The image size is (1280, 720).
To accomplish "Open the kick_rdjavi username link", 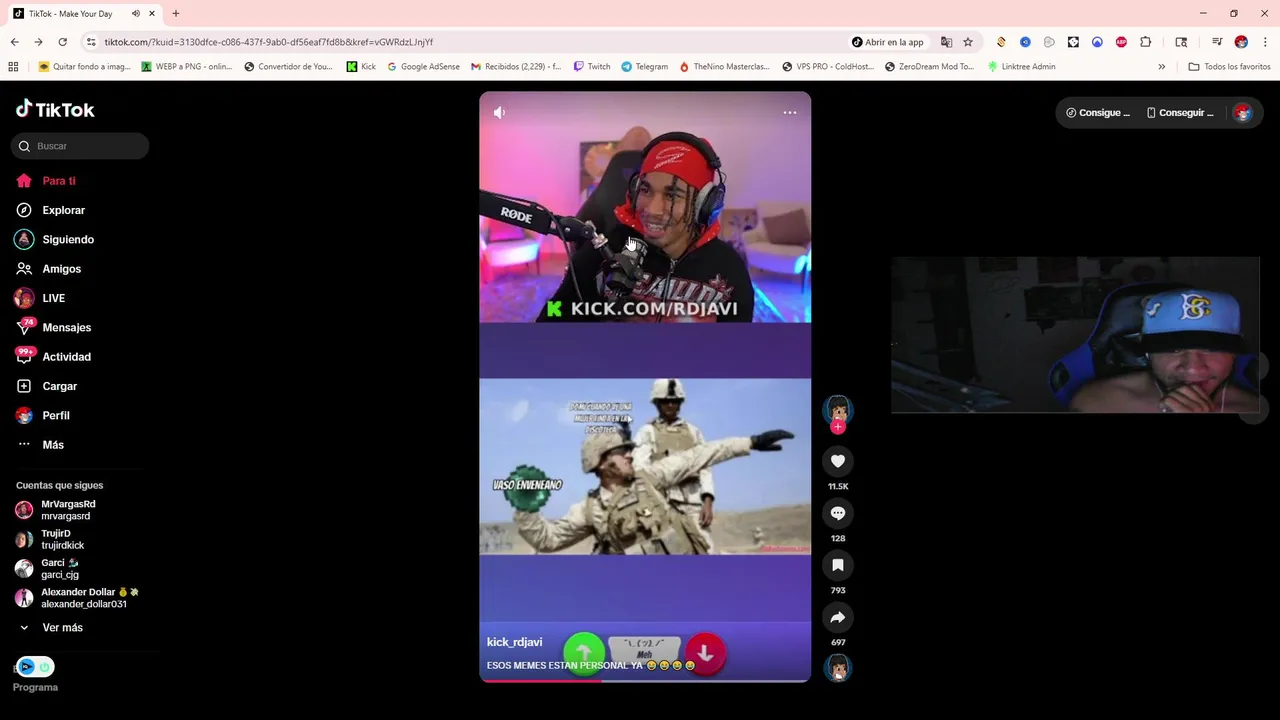I will (x=514, y=642).
